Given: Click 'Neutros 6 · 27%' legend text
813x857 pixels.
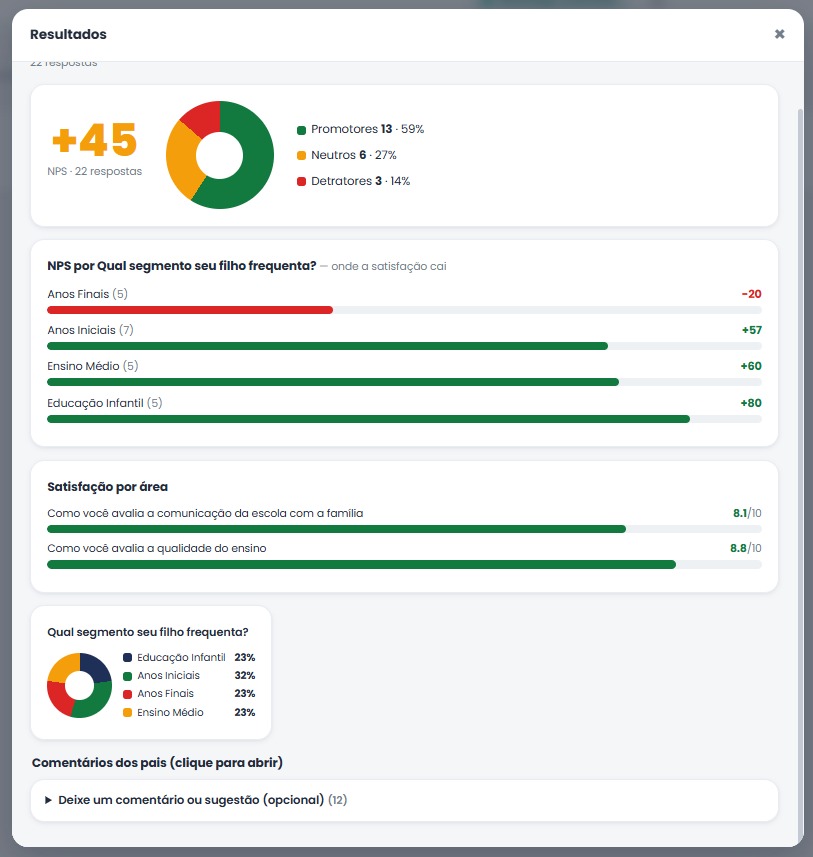Looking at the screenshot, I should [354, 155].
